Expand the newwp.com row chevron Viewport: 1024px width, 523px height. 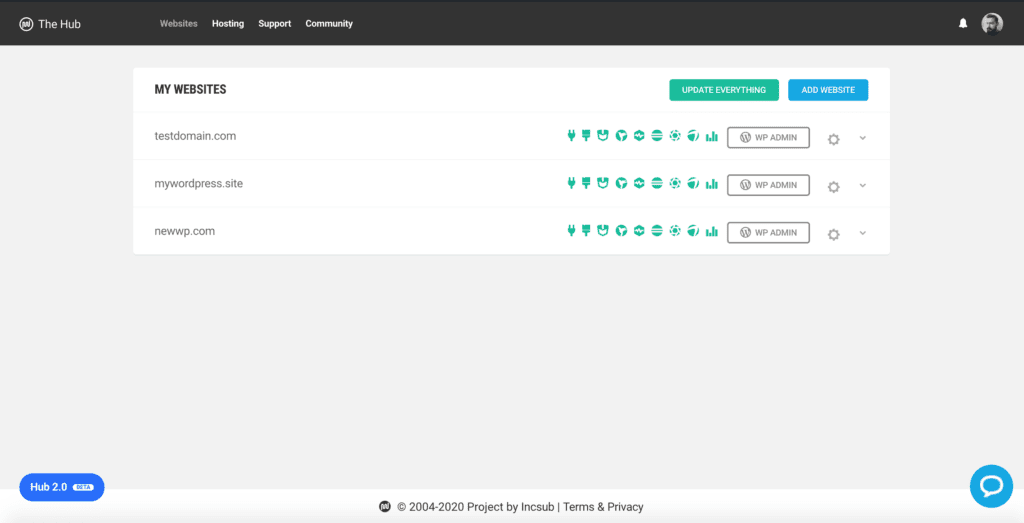(x=863, y=232)
